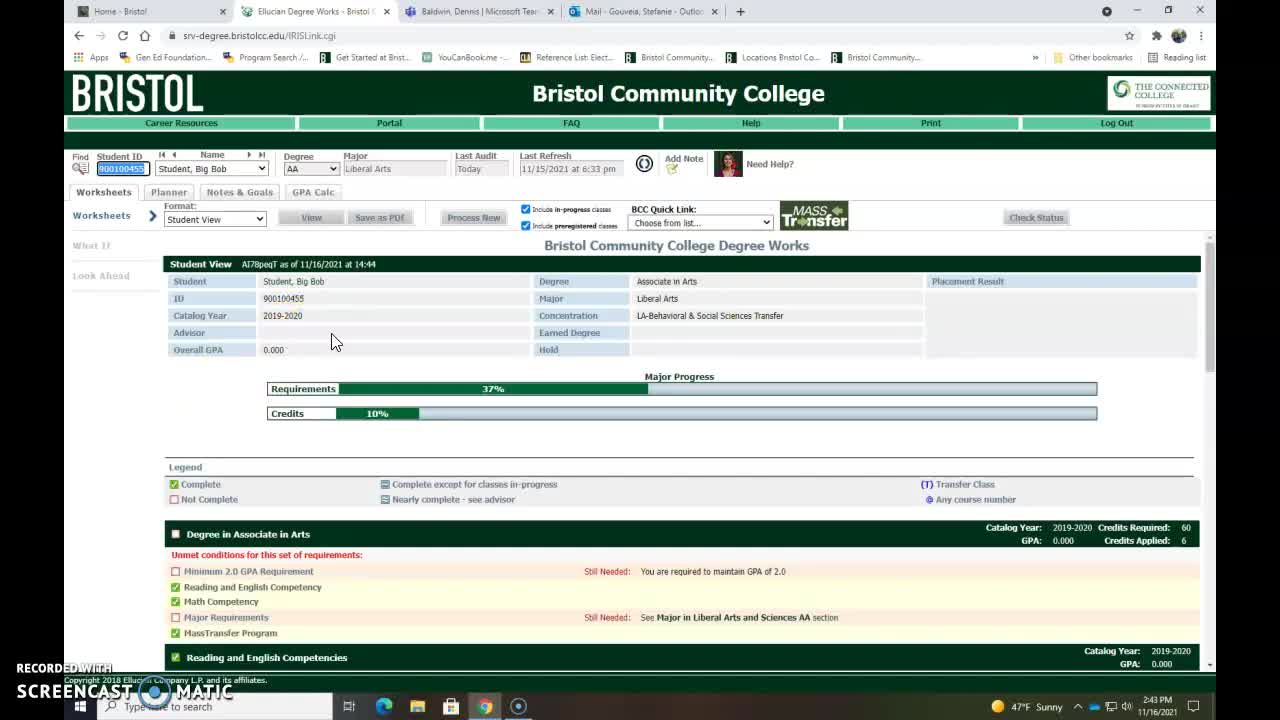Click the Need Help advisor photo
This screenshot has width=1280, height=720.
click(x=728, y=164)
